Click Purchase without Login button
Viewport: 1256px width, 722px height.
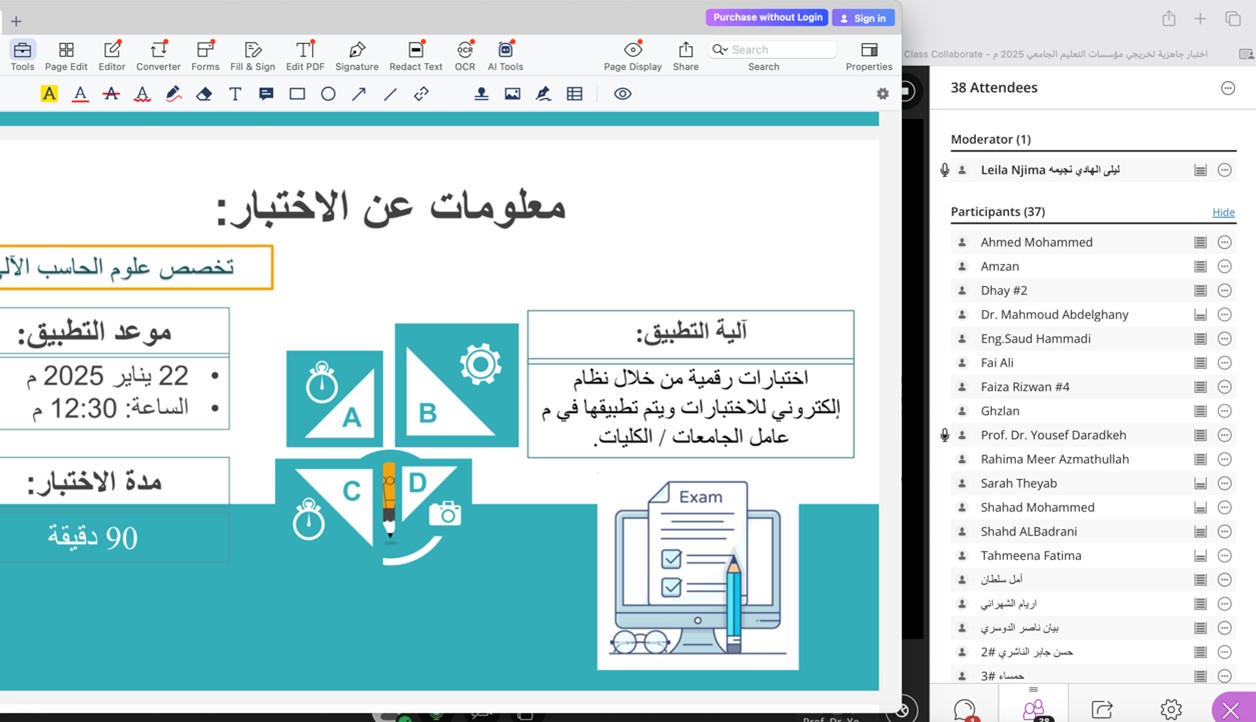pos(767,18)
